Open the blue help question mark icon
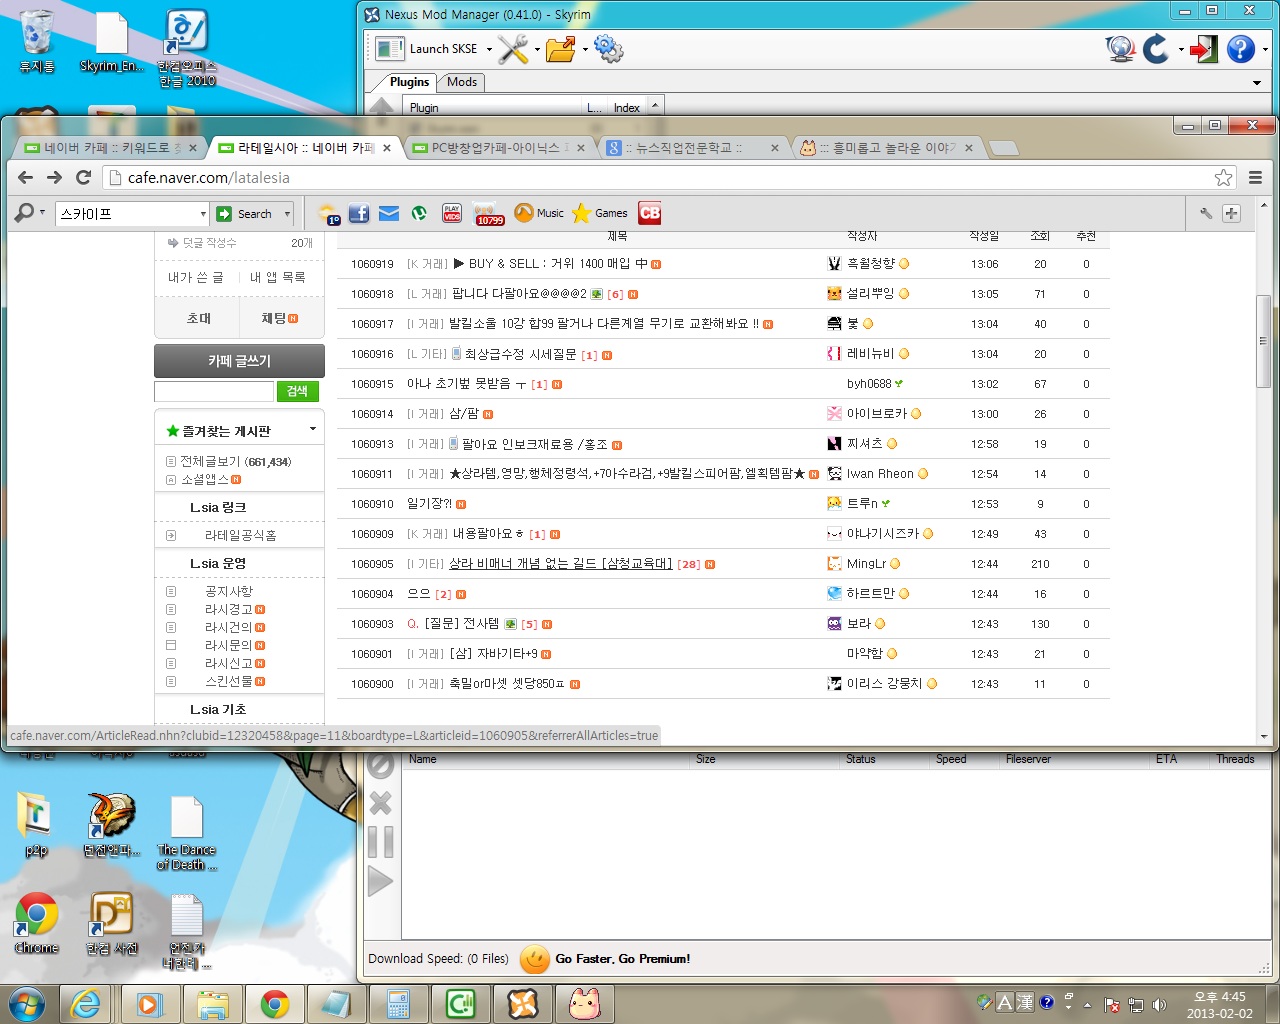 [1241, 49]
